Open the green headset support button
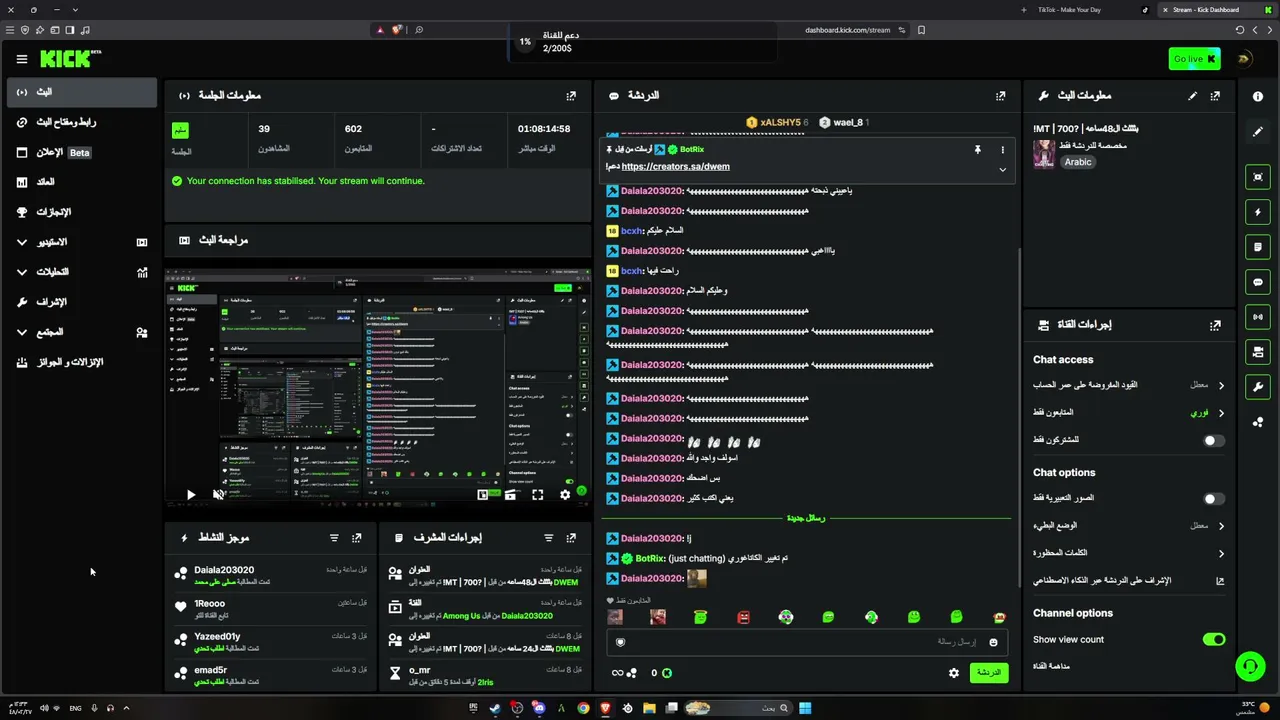1280x720 pixels. pyautogui.click(x=1249, y=665)
